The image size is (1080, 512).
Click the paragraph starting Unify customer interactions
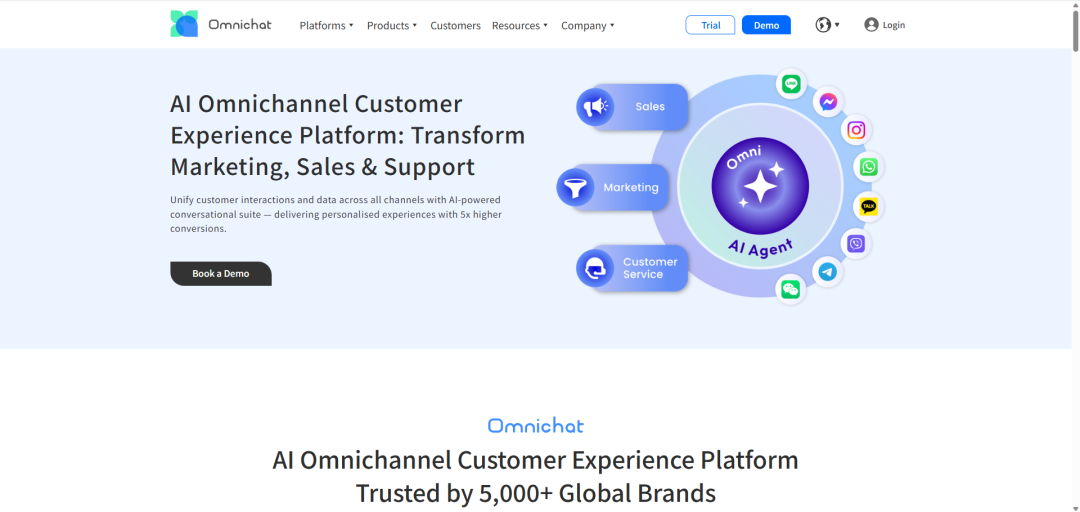[x=336, y=214]
